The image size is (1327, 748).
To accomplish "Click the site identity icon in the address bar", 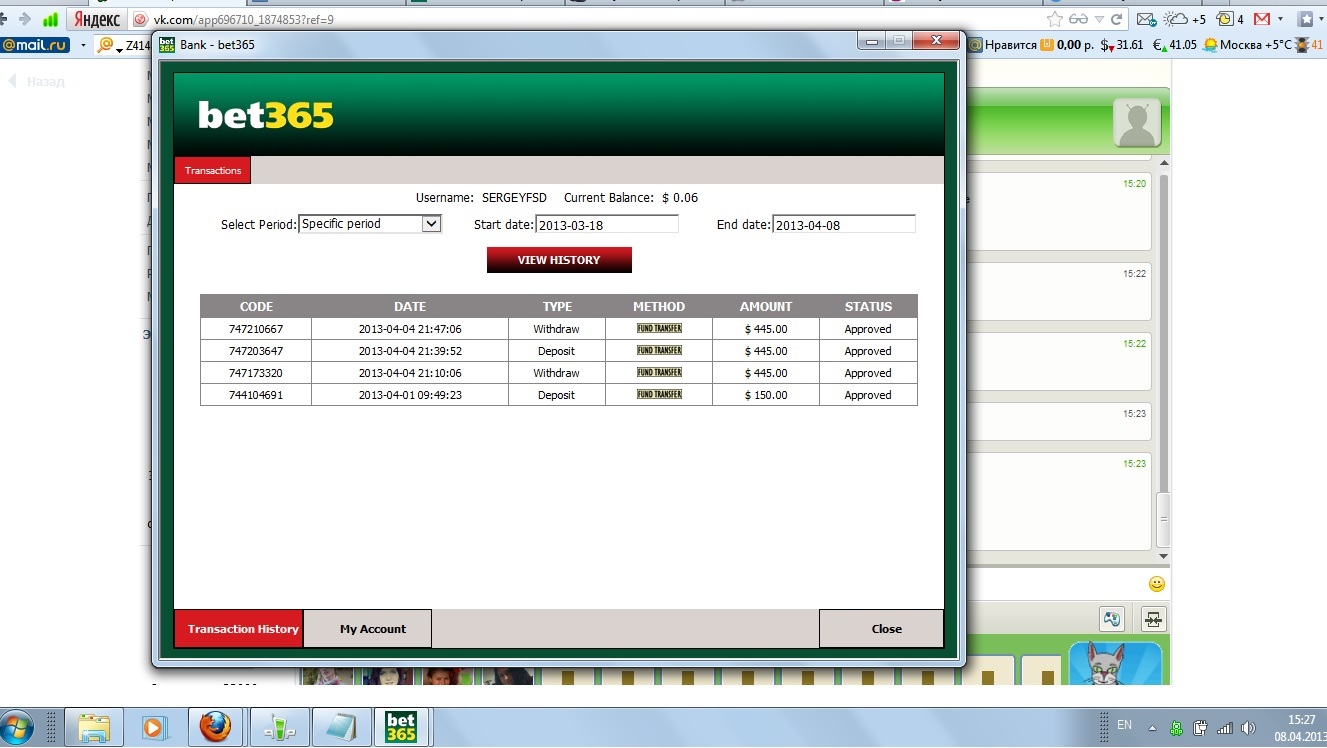I will tap(140, 19).
